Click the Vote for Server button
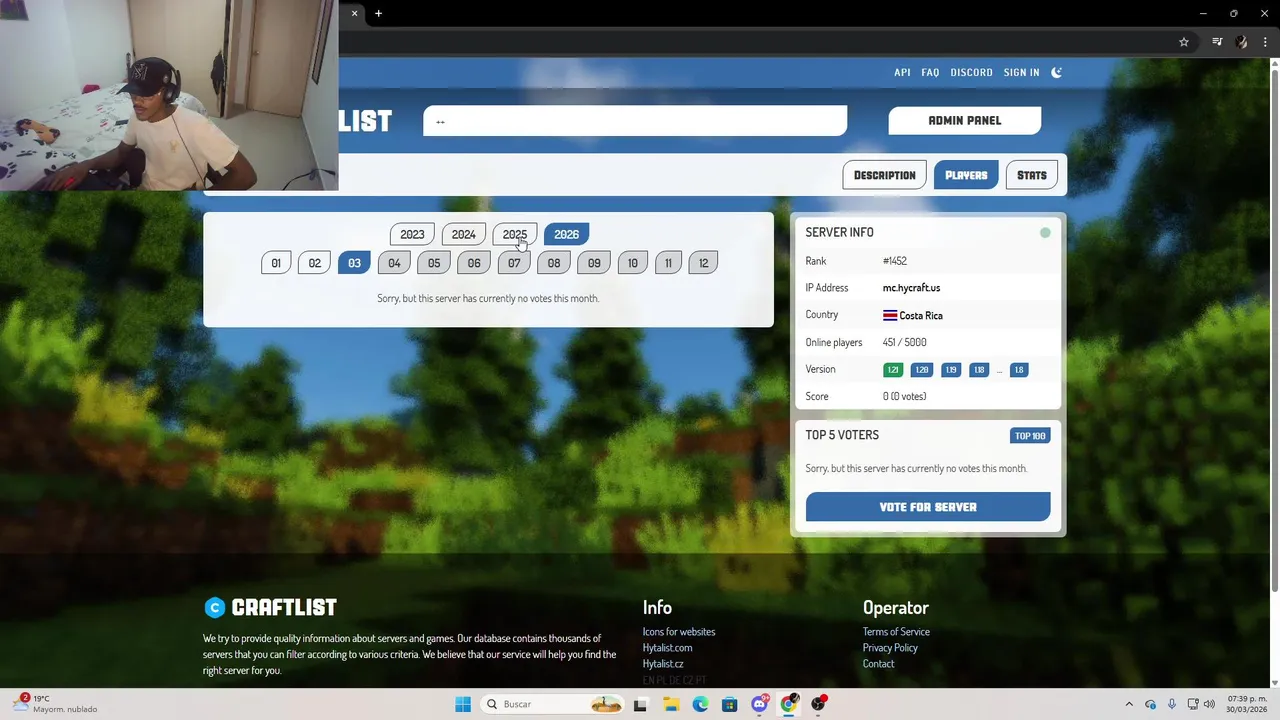 pos(928,507)
